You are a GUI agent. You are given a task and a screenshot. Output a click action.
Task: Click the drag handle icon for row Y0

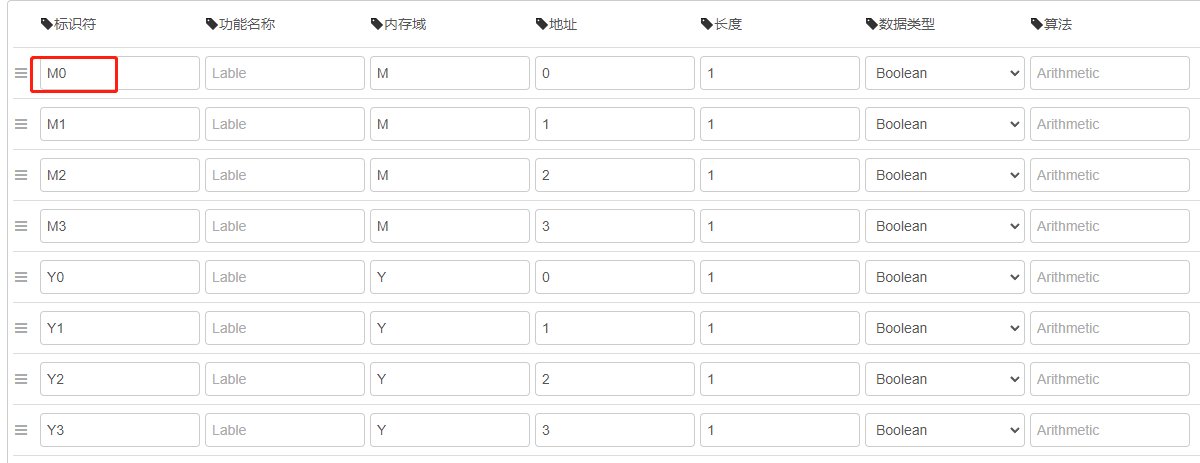pyautogui.click(x=20, y=277)
